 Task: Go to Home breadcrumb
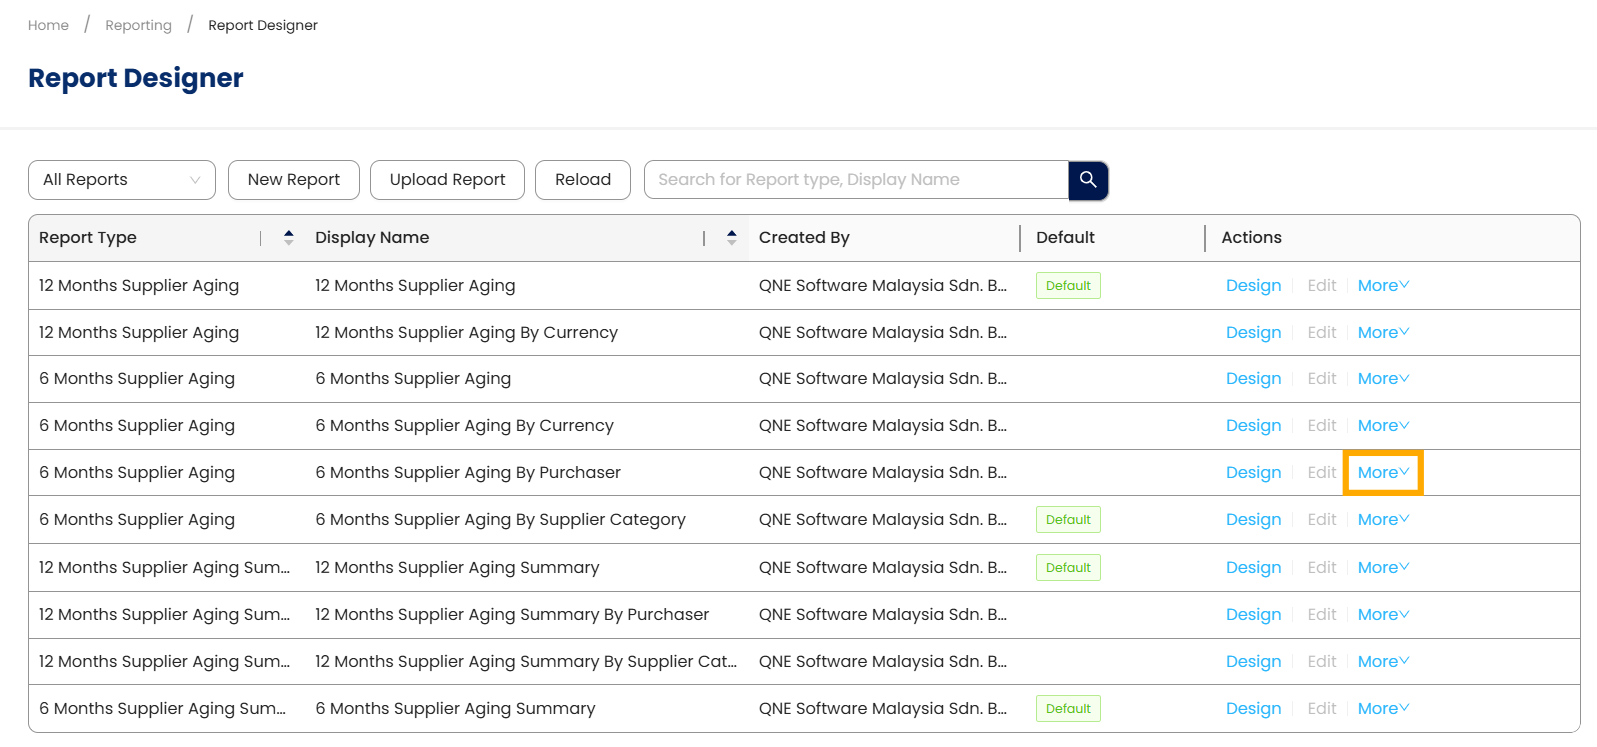click(x=48, y=25)
